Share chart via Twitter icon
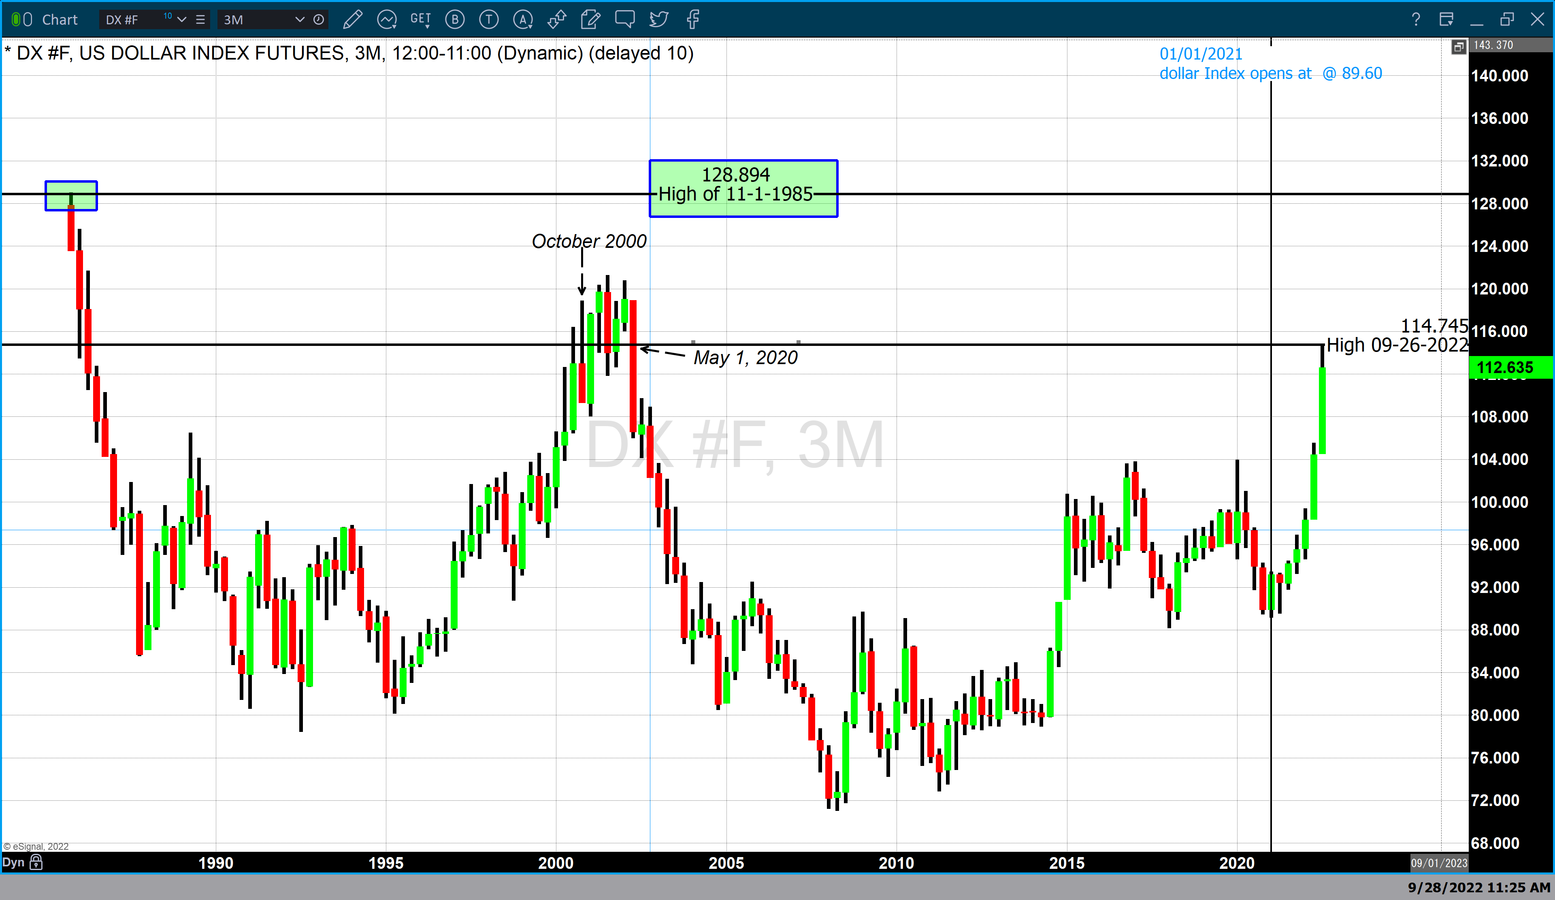Image resolution: width=1555 pixels, height=900 pixels. 659,19
